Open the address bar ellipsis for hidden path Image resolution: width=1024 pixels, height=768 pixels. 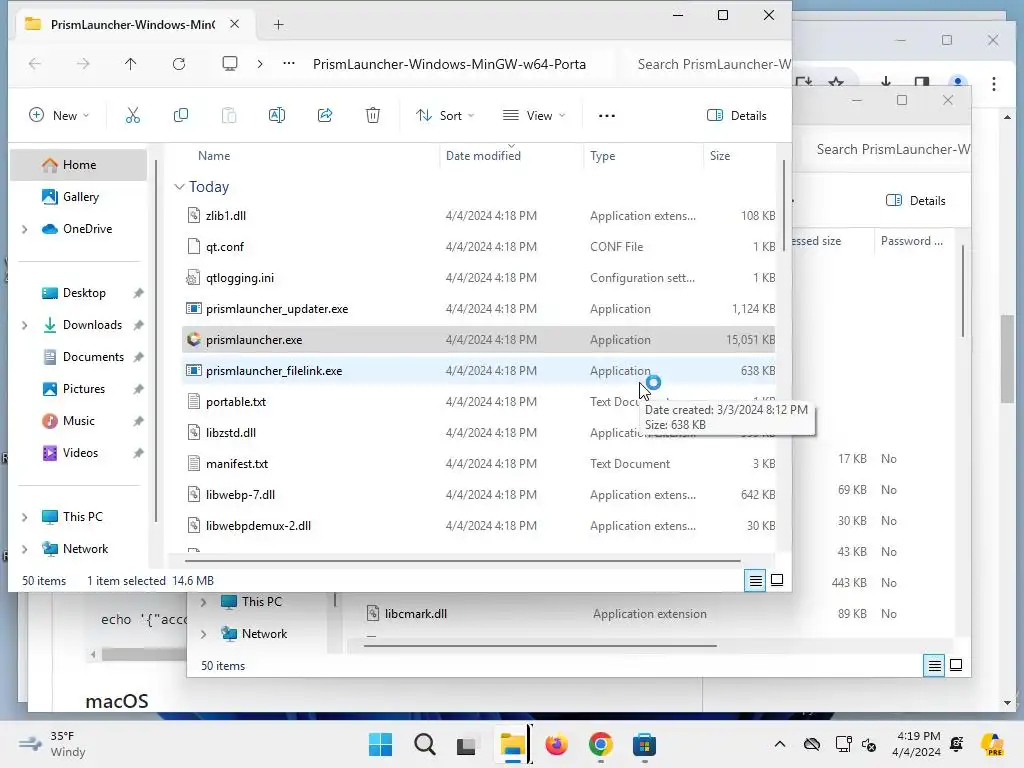(x=289, y=64)
